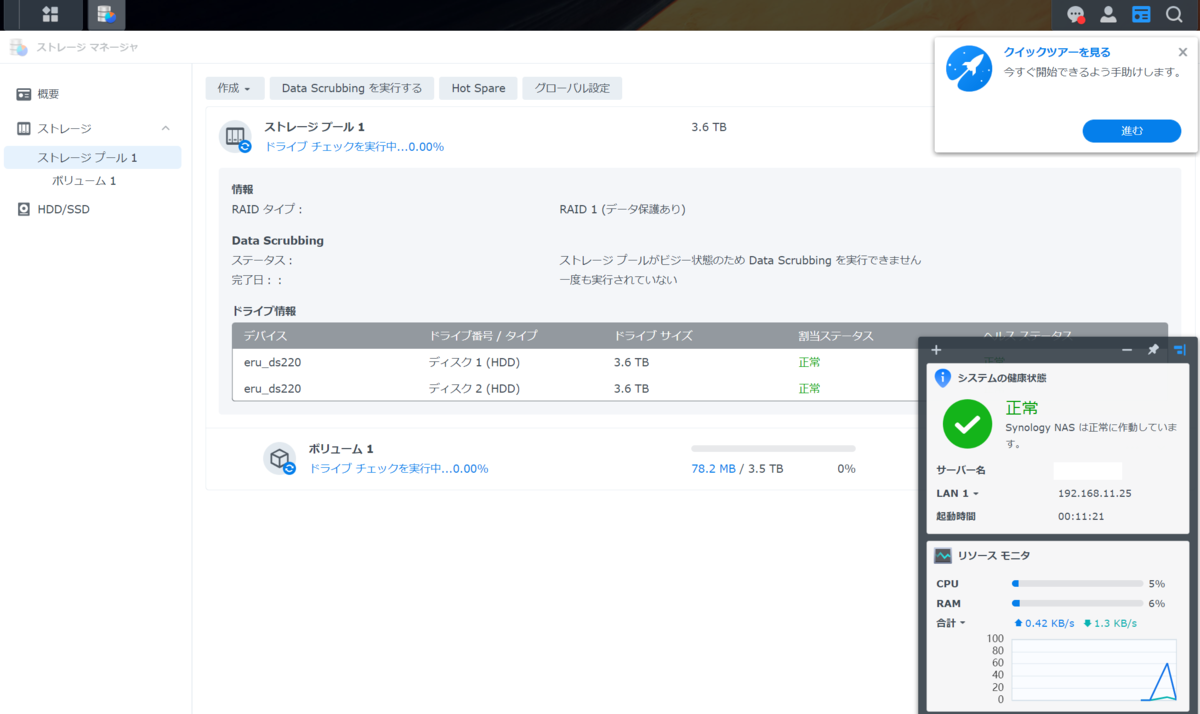Minimize the widget panel

(x=1127, y=350)
